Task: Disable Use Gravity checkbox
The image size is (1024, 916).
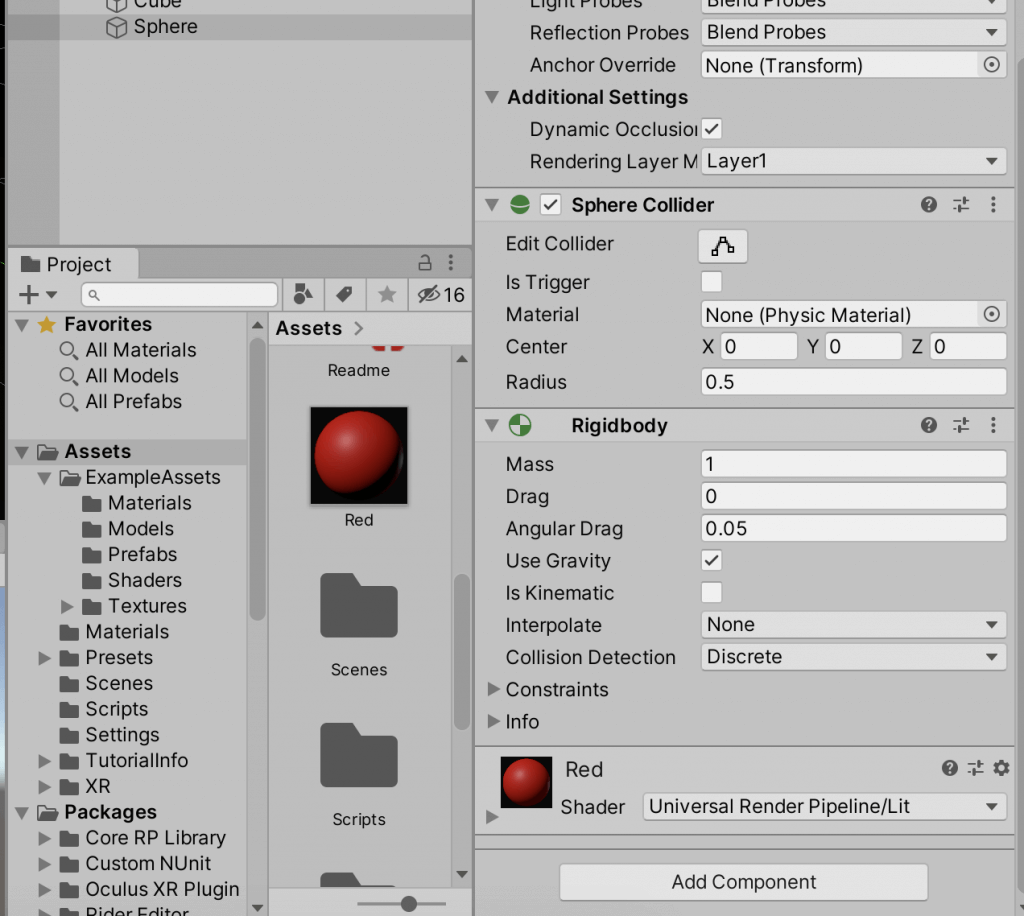Action: (x=711, y=560)
